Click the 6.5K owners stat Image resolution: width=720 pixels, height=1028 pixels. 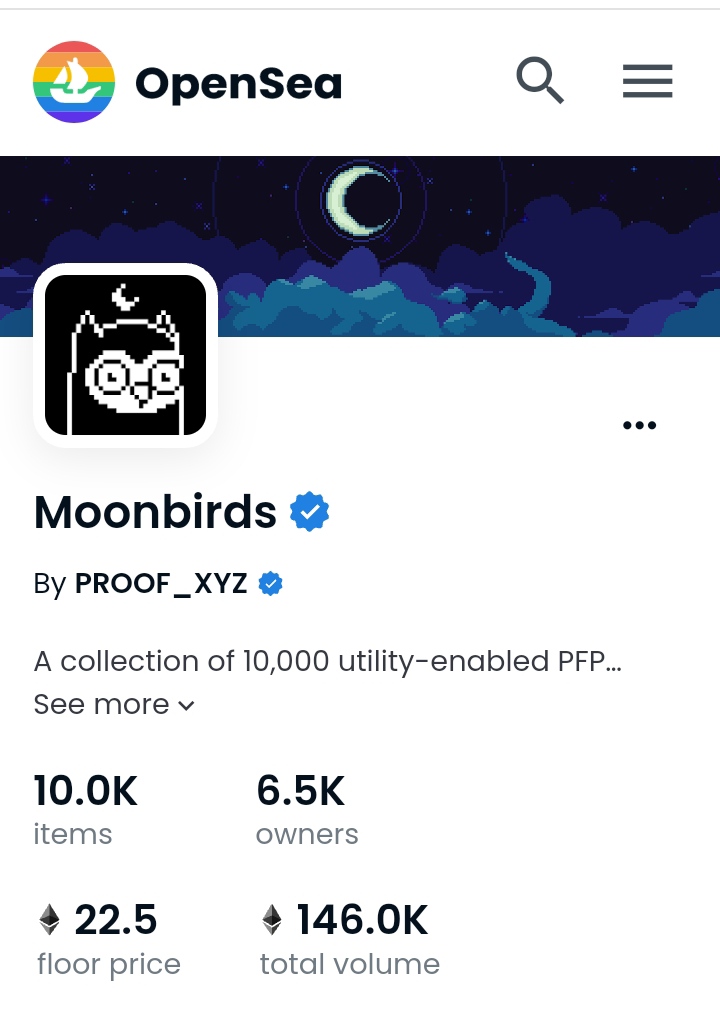coord(307,810)
